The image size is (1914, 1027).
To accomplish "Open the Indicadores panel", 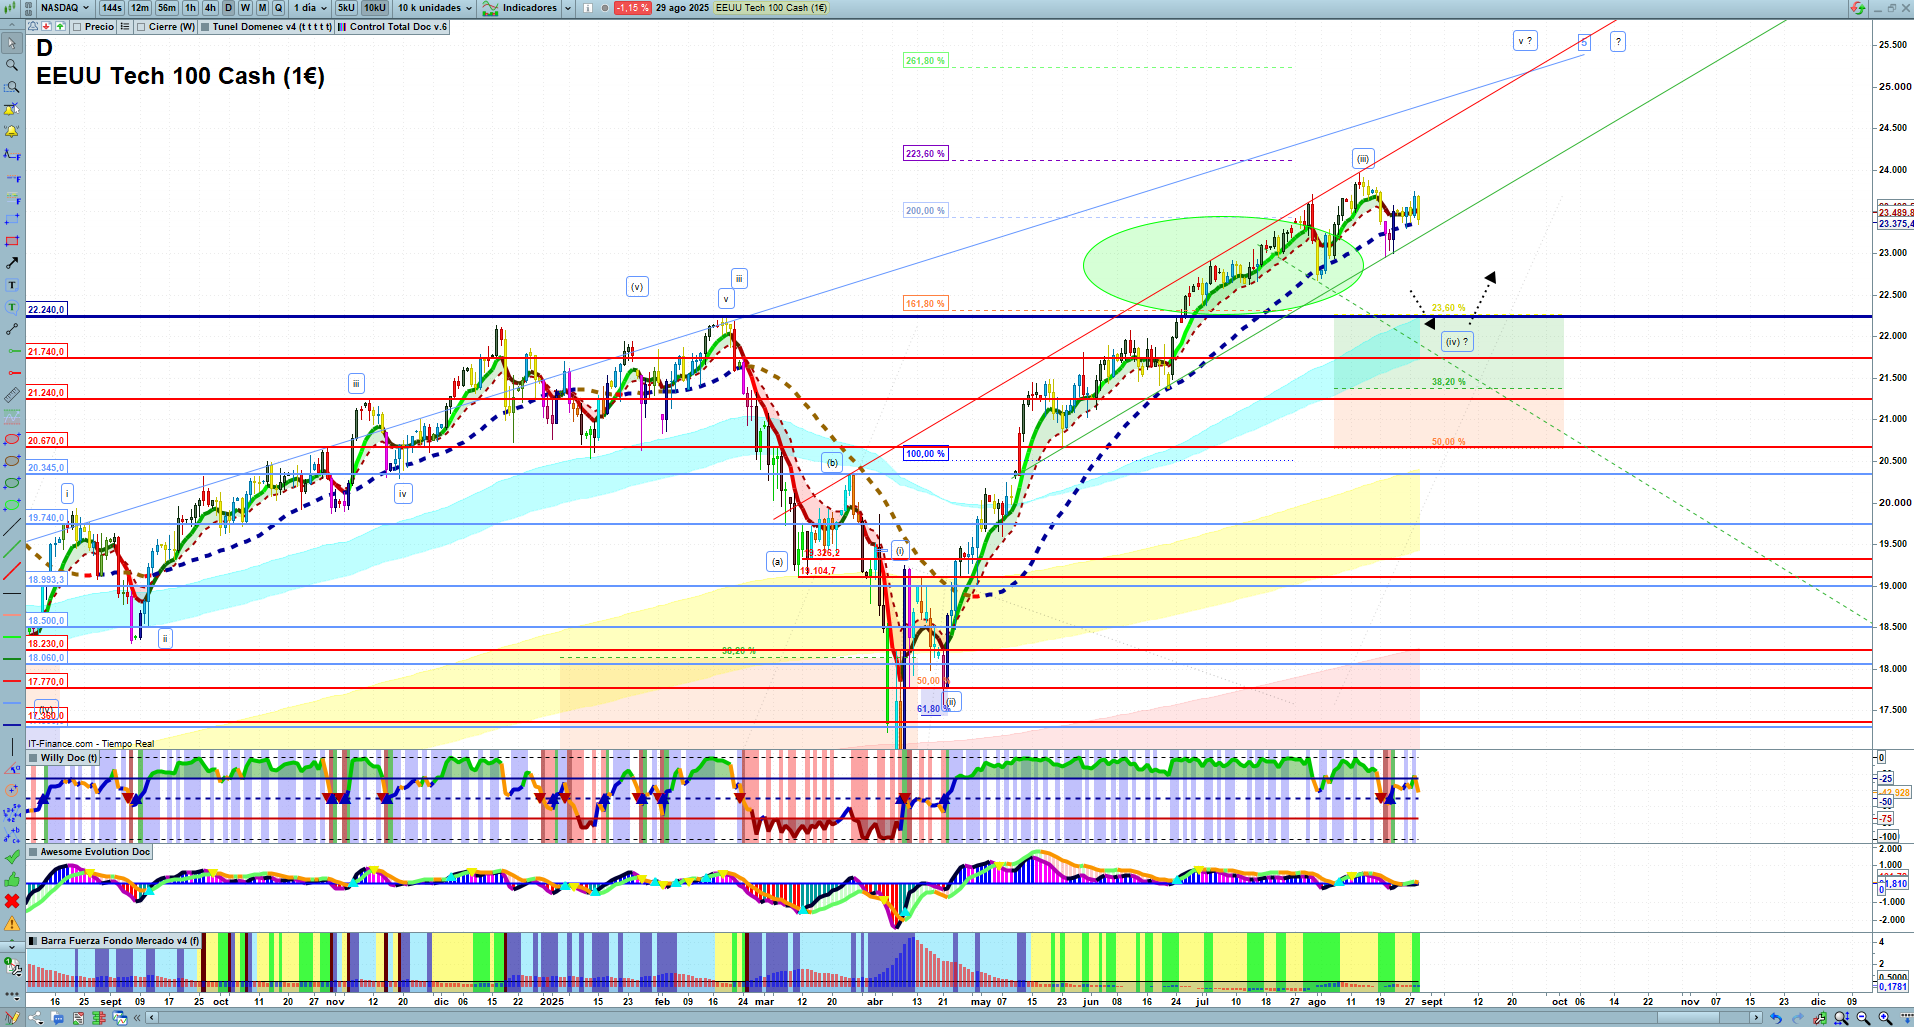I will (x=520, y=8).
